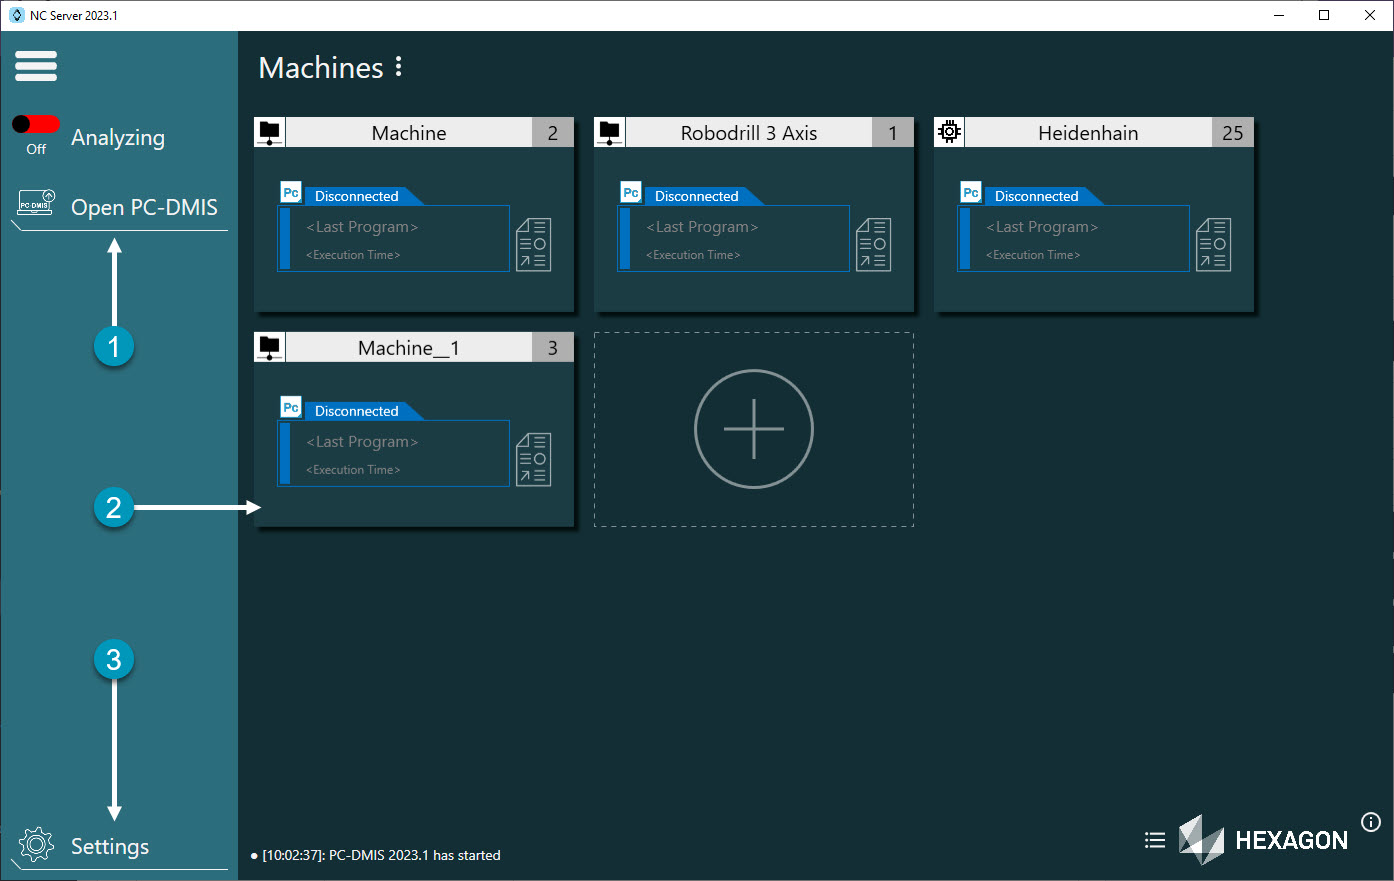Click the Open PC-DMIS label
The image size is (1394, 881).
(x=144, y=207)
